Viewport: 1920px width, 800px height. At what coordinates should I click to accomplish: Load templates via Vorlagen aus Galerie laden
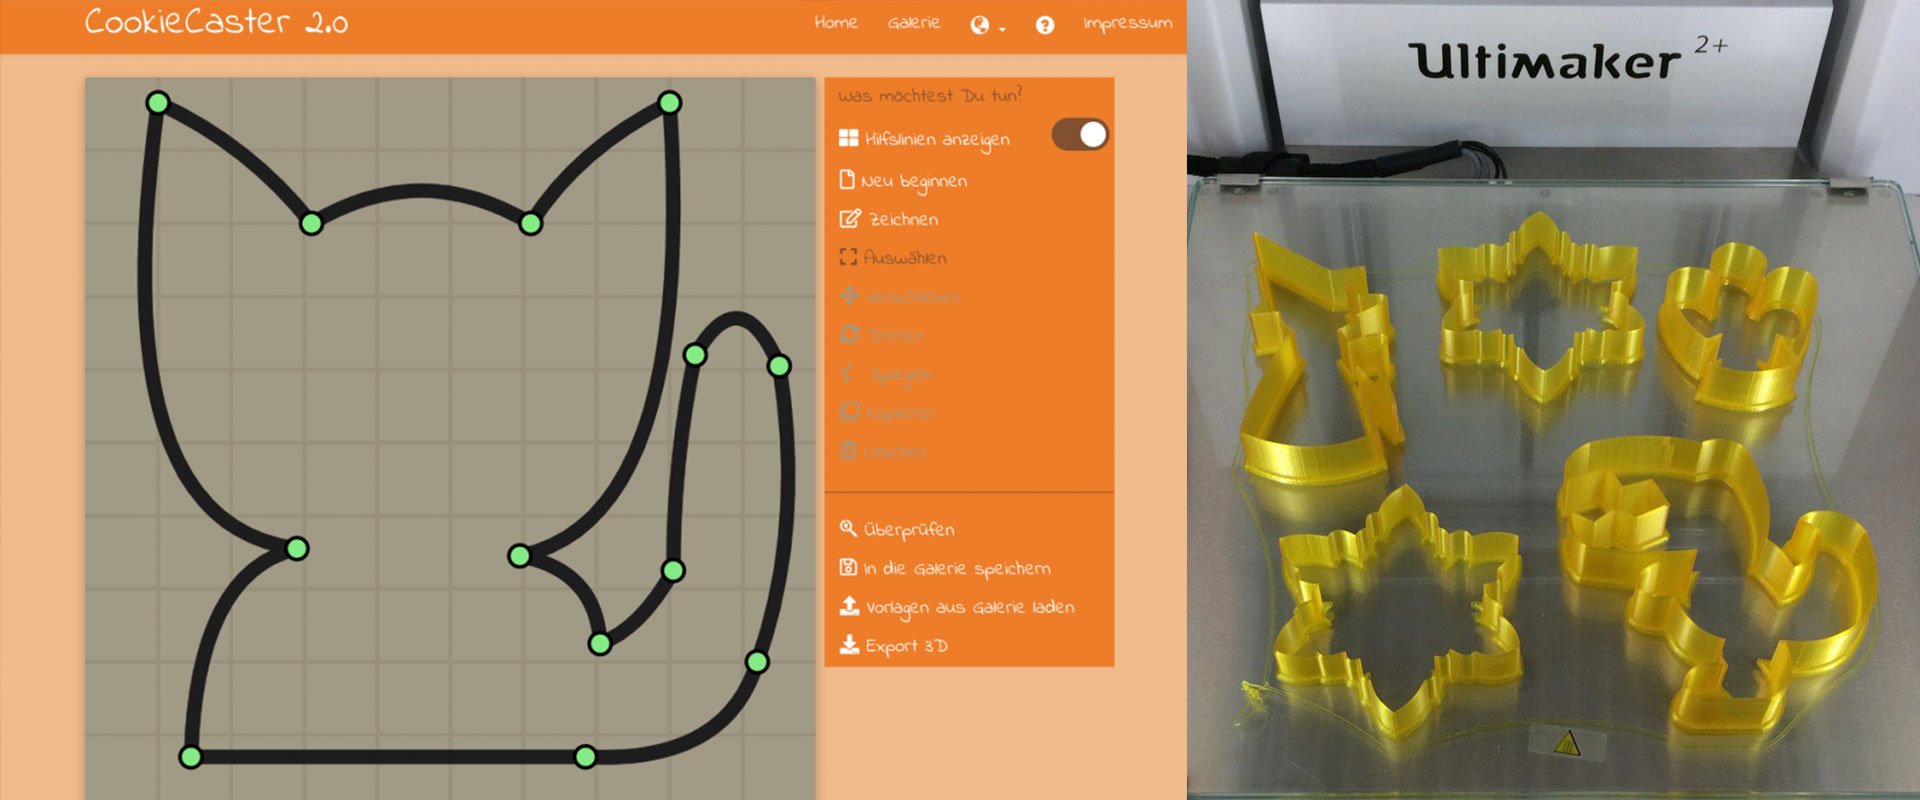(x=957, y=607)
